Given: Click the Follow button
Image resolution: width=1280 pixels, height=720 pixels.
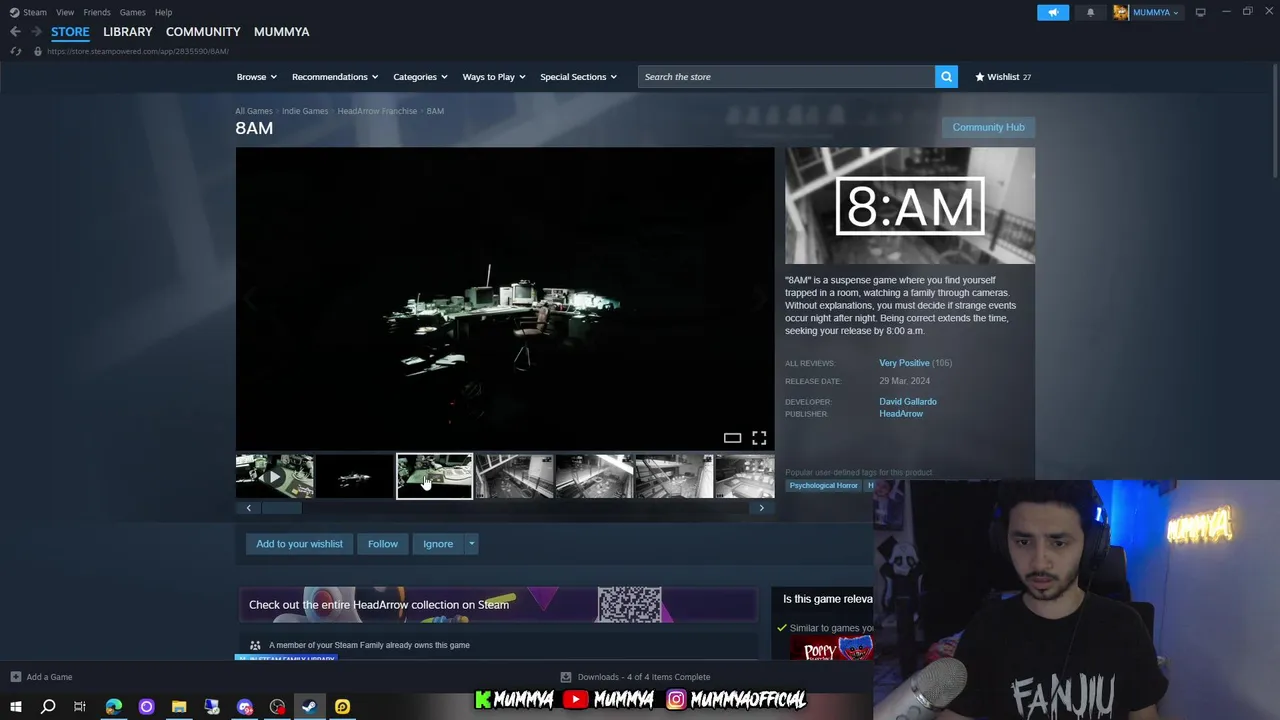Looking at the screenshot, I should point(382,544).
